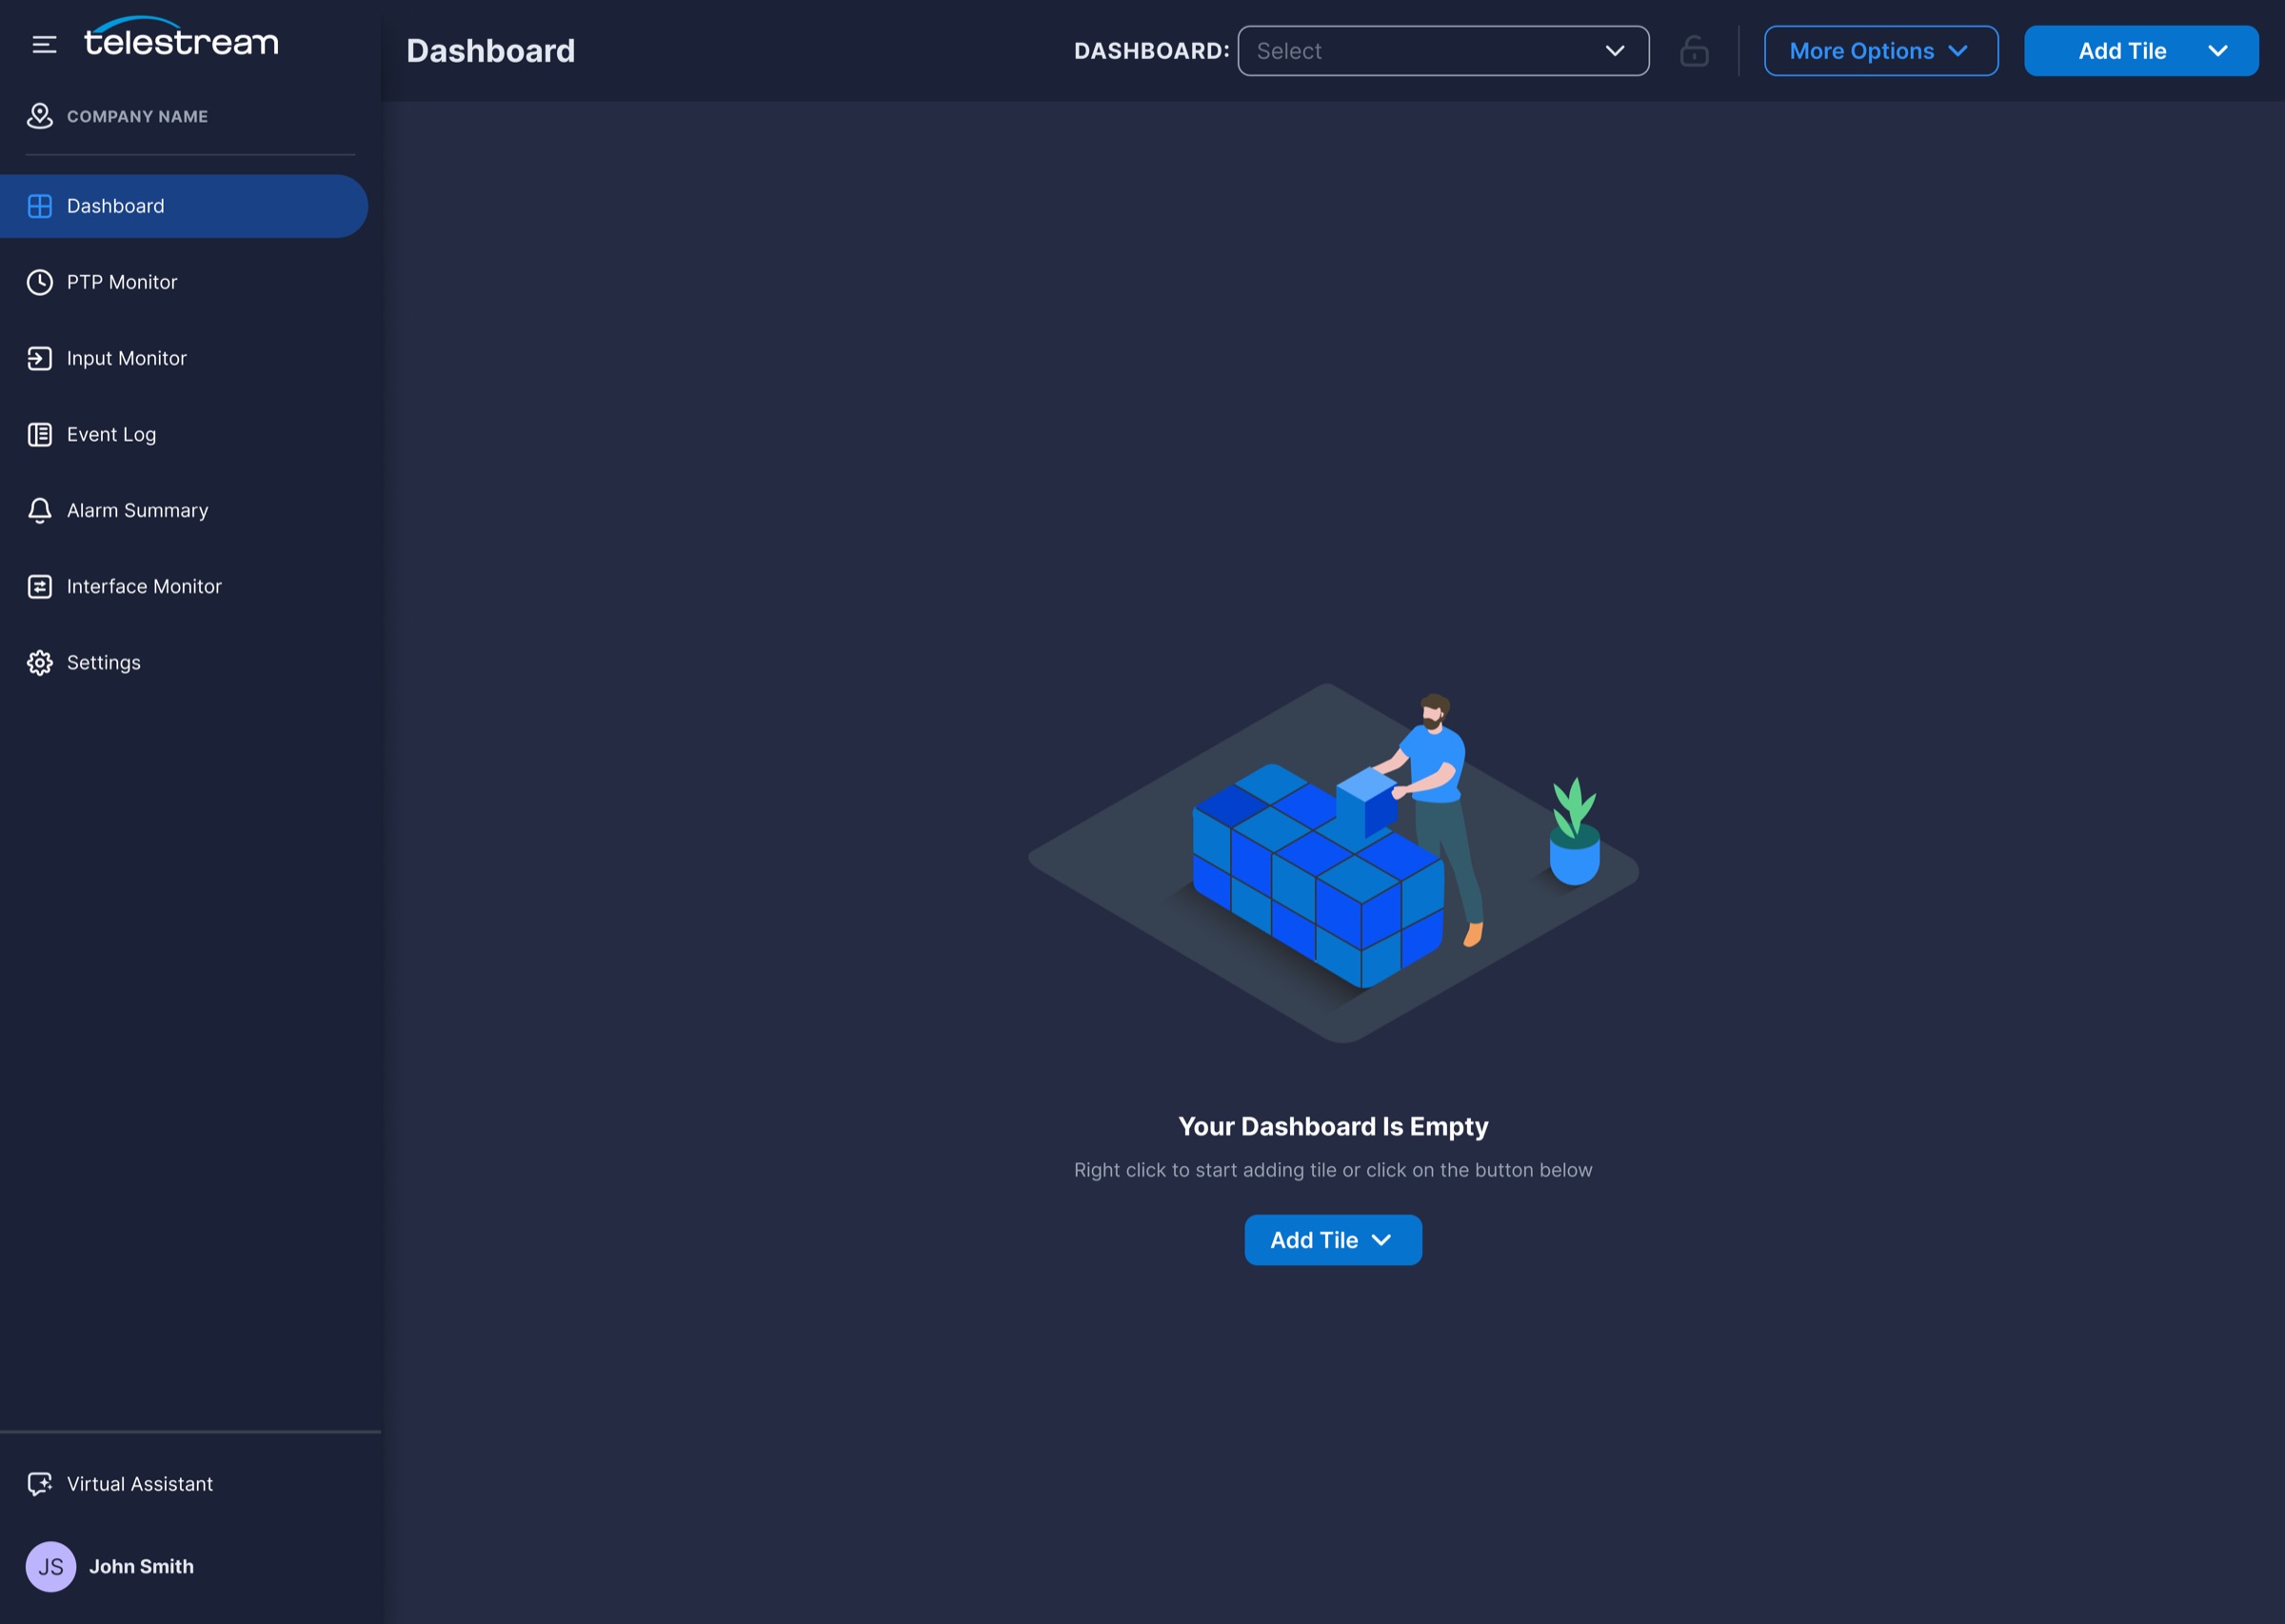
Task: Open the Add Tile button below empty message
Action: tap(1332, 1240)
